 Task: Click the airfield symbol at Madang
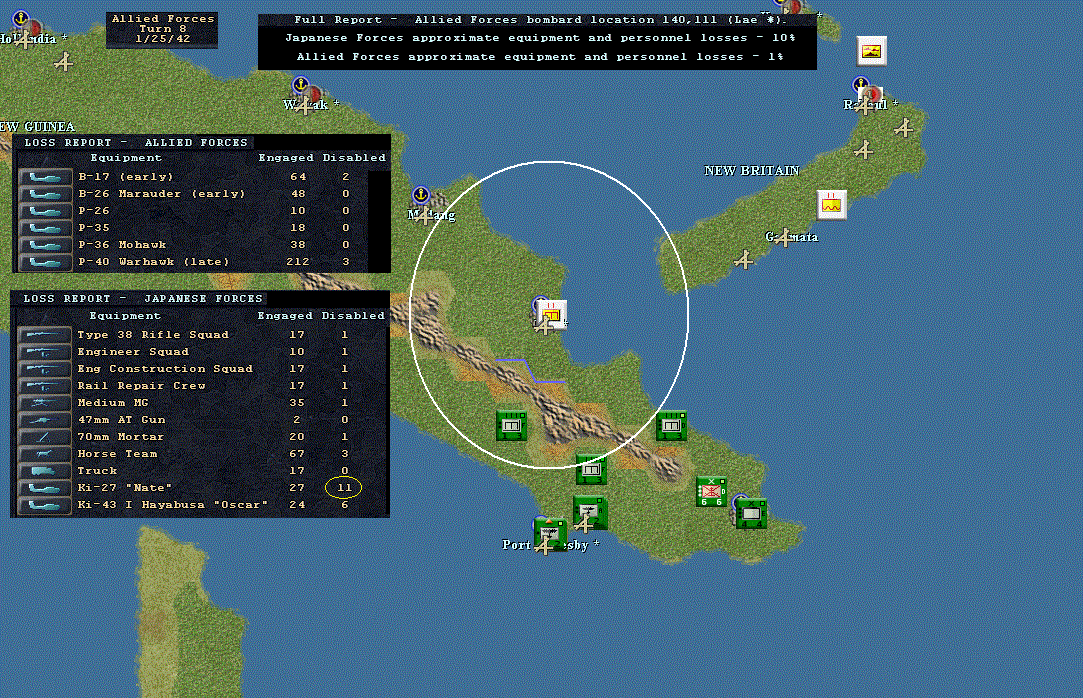pyautogui.click(x=424, y=215)
